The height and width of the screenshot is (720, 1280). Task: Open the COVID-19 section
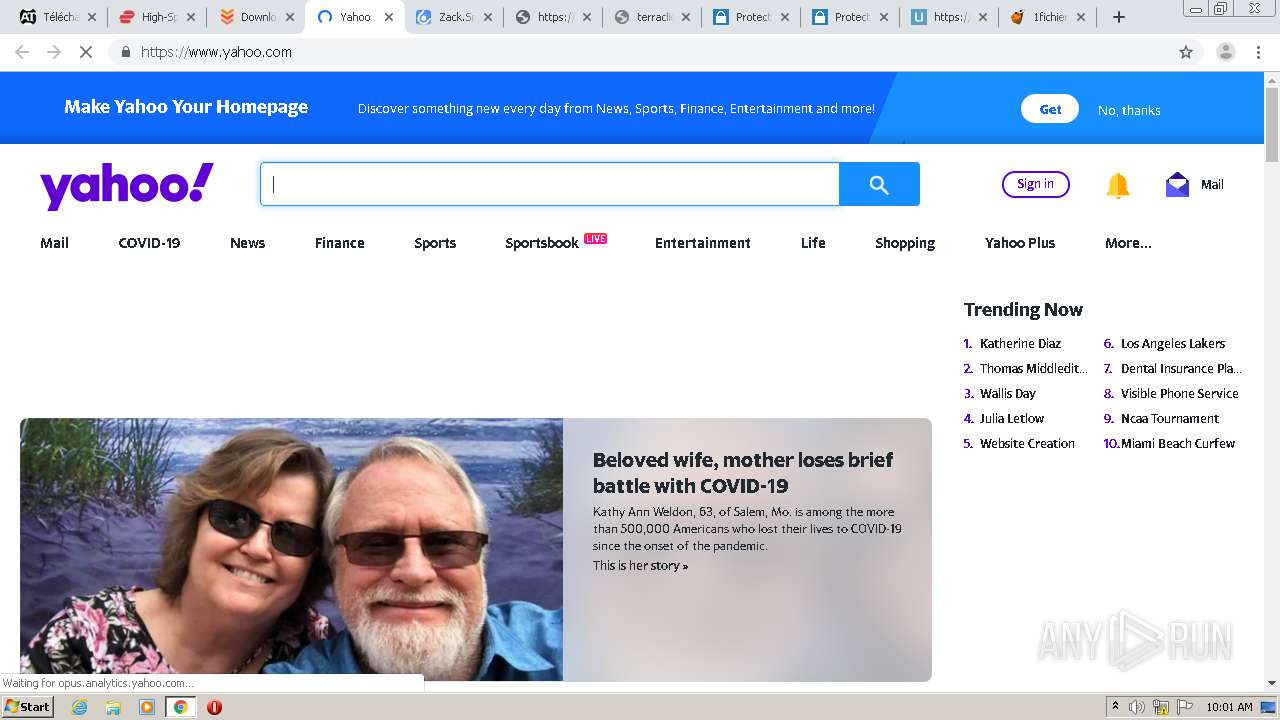(x=149, y=243)
